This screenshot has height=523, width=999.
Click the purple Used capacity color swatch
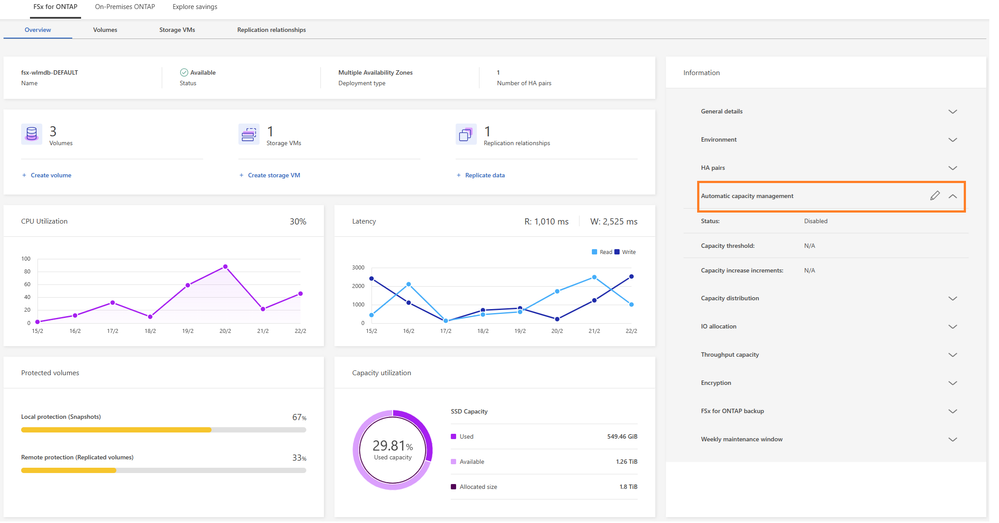pyautogui.click(x=454, y=437)
